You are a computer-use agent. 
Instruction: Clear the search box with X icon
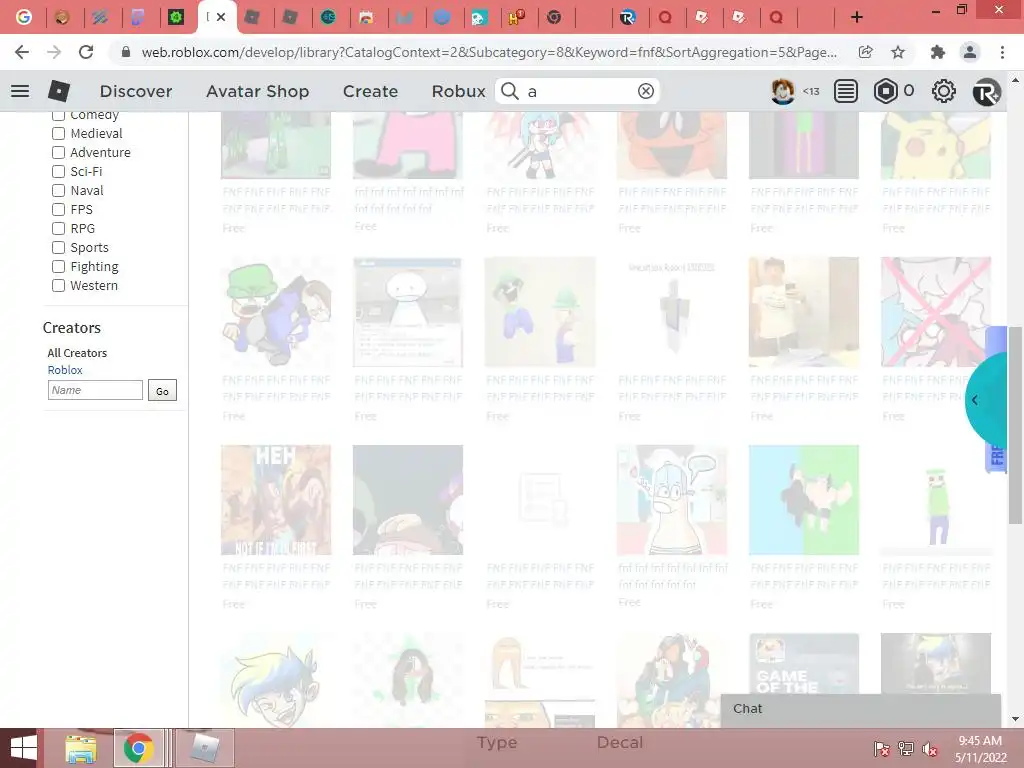point(645,91)
